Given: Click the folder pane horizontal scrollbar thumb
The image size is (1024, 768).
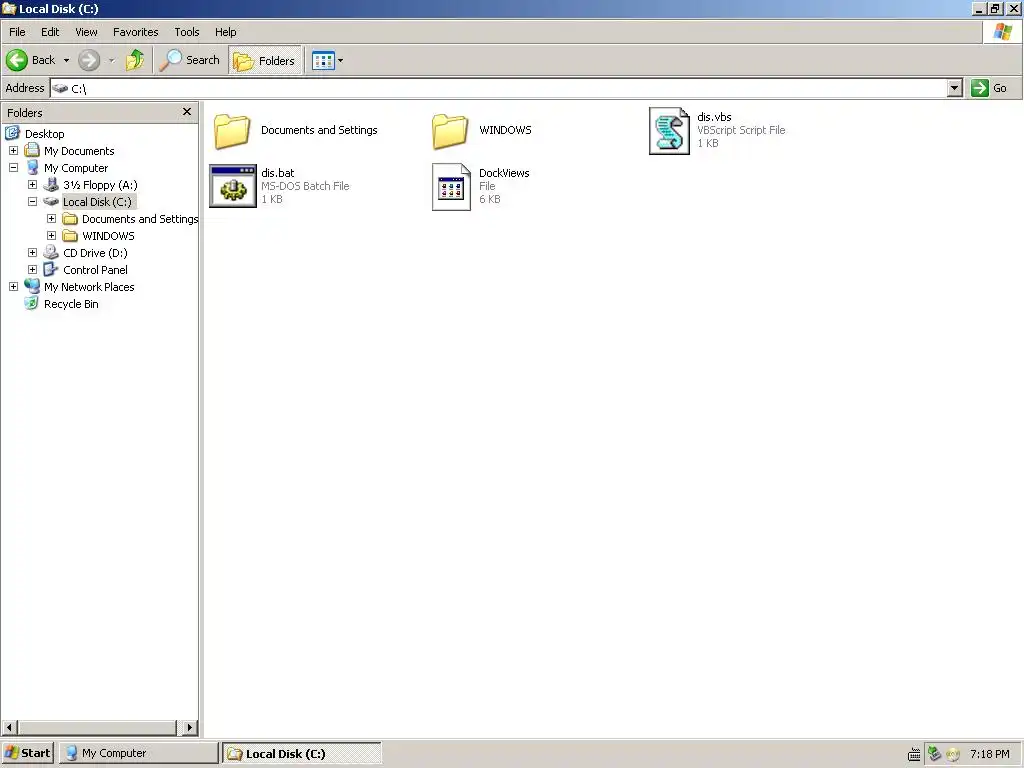Looking at the screenshot, I should (x=97, y=727).
